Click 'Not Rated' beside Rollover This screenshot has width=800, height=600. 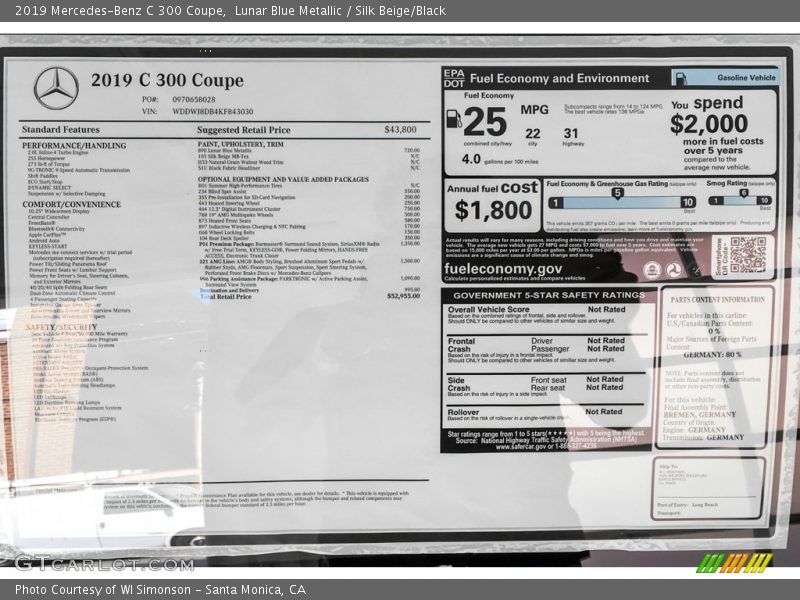[604, 411]
